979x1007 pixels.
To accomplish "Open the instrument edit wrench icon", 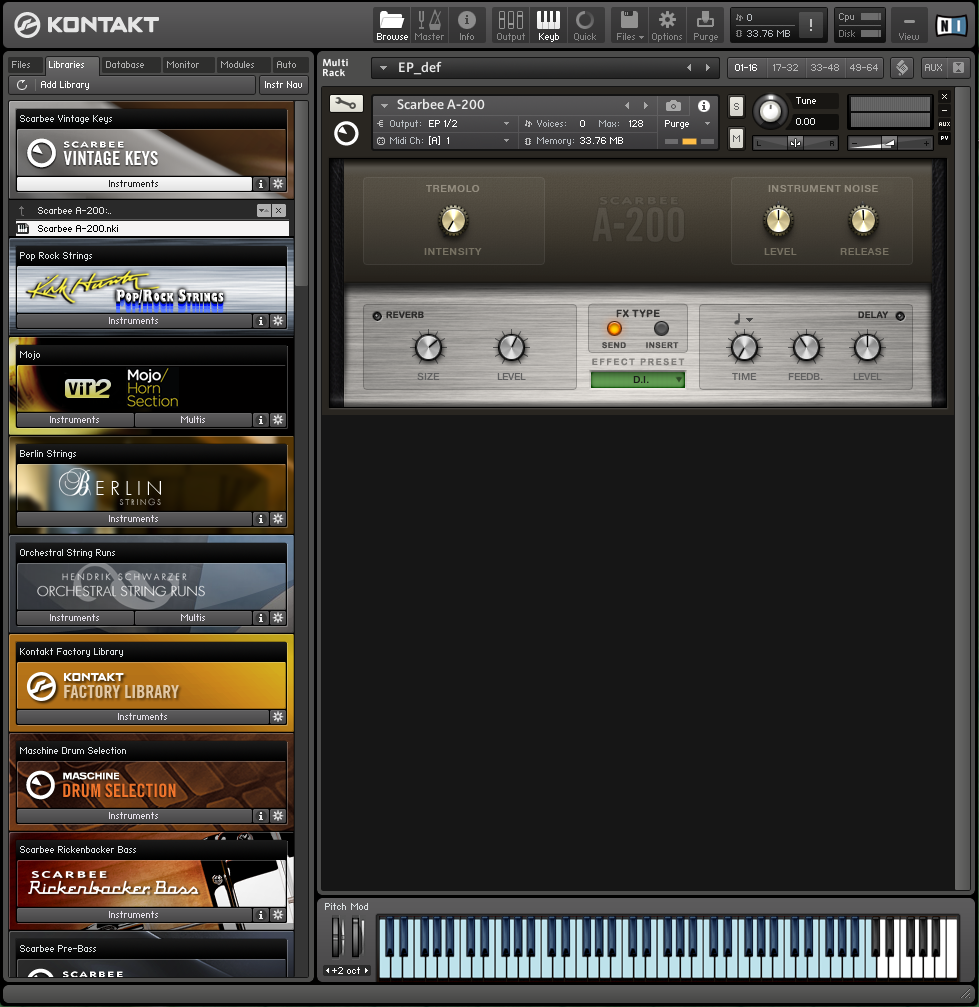I will pyautogui.click(x=346, y=103).
